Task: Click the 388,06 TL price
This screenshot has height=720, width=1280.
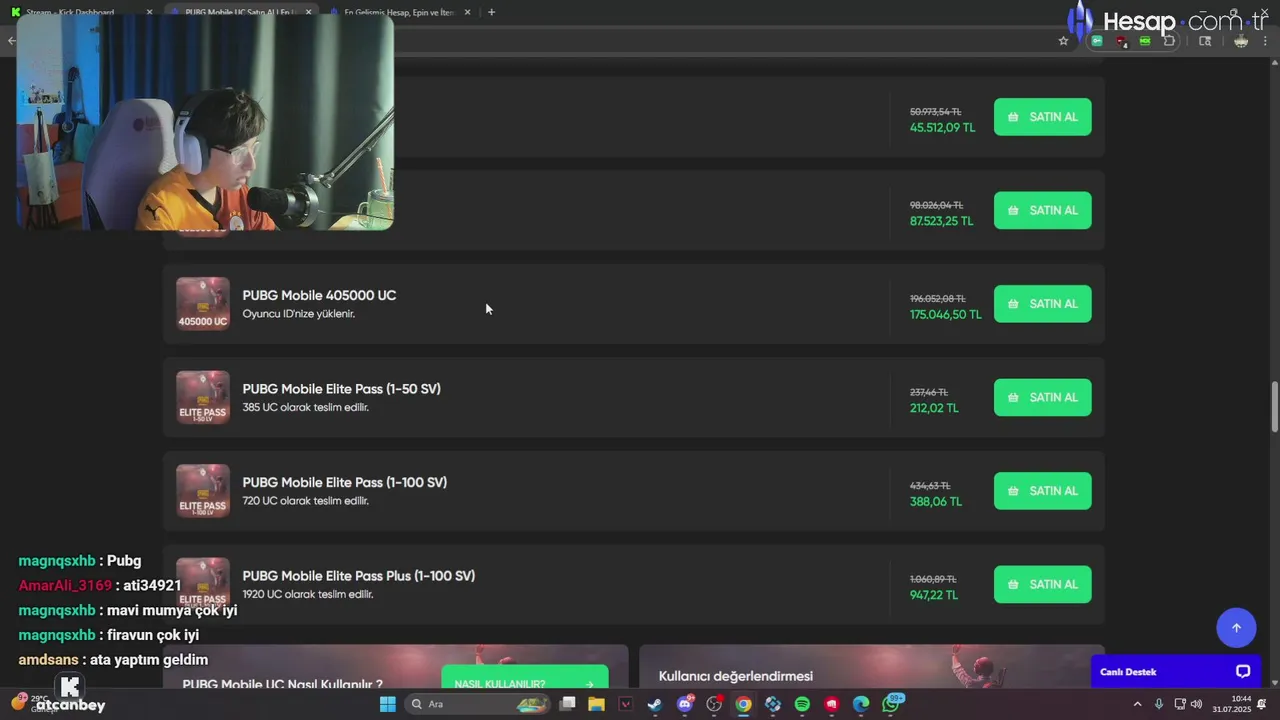Action: pyautogui.click(x=935, y=502)
